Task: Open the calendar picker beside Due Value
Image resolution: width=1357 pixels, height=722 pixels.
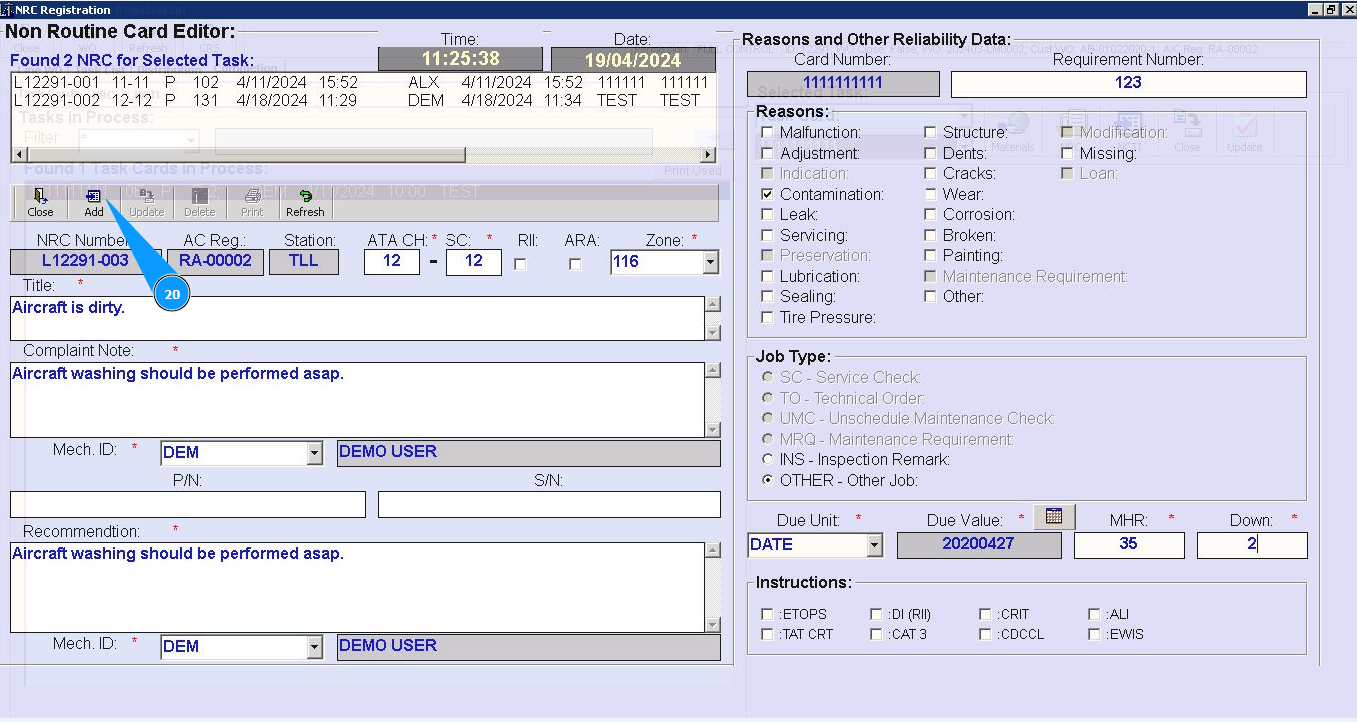Action: (x=1054, y=516)
